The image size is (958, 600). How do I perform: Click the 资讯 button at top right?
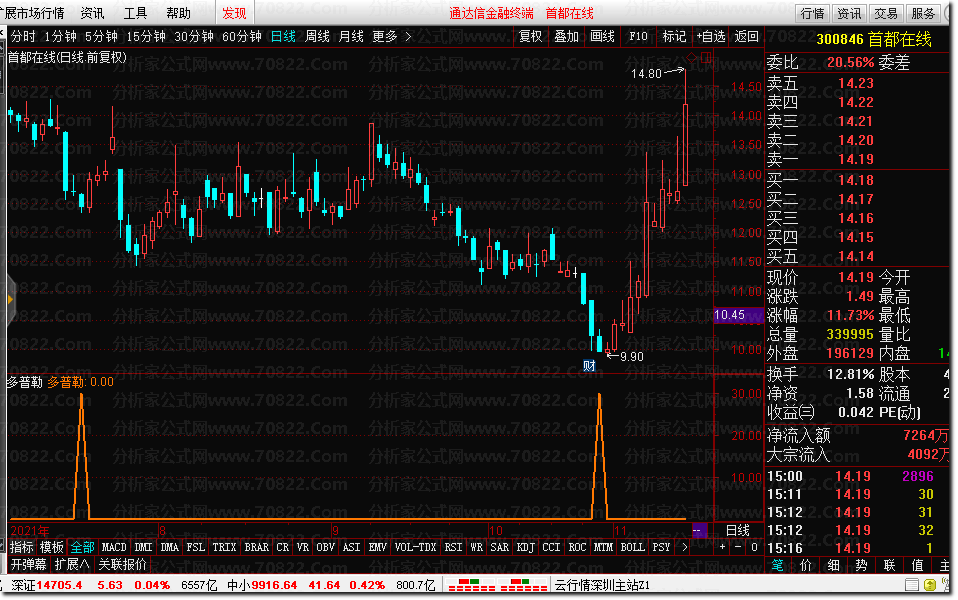(849, 13)
